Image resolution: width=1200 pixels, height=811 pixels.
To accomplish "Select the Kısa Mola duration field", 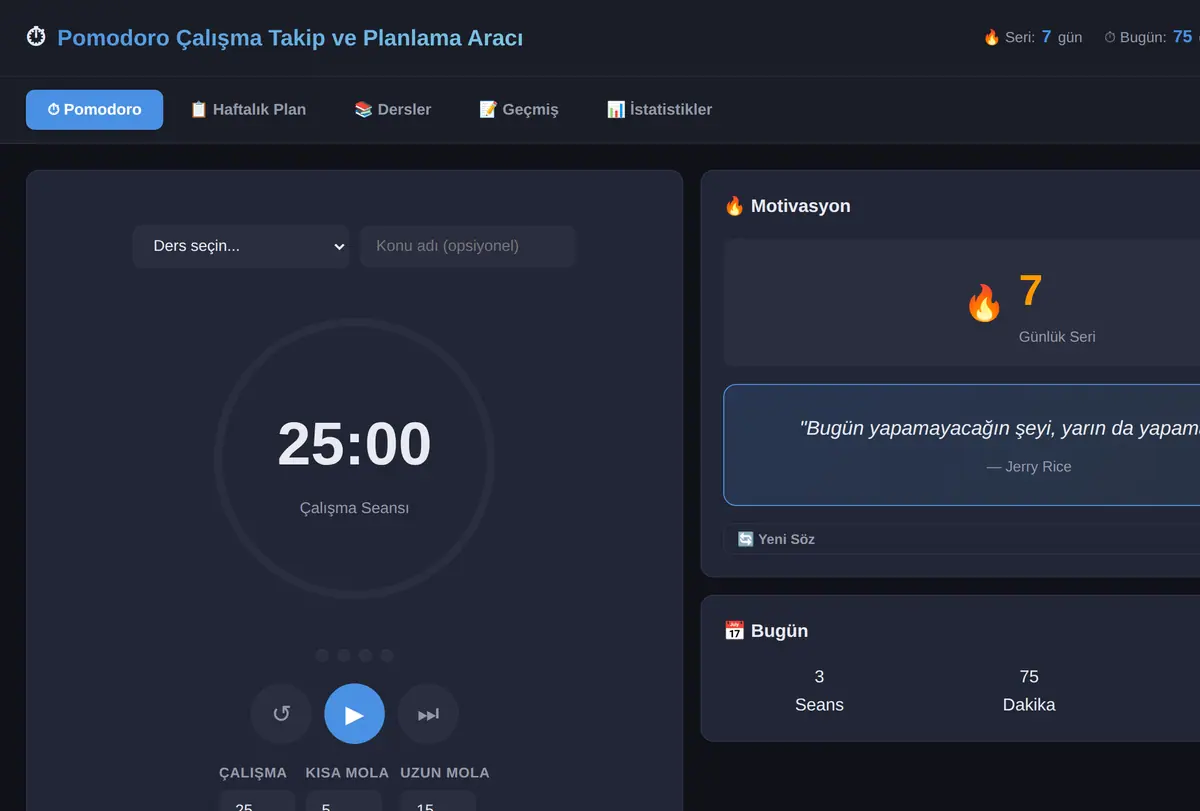I will 344,801.
